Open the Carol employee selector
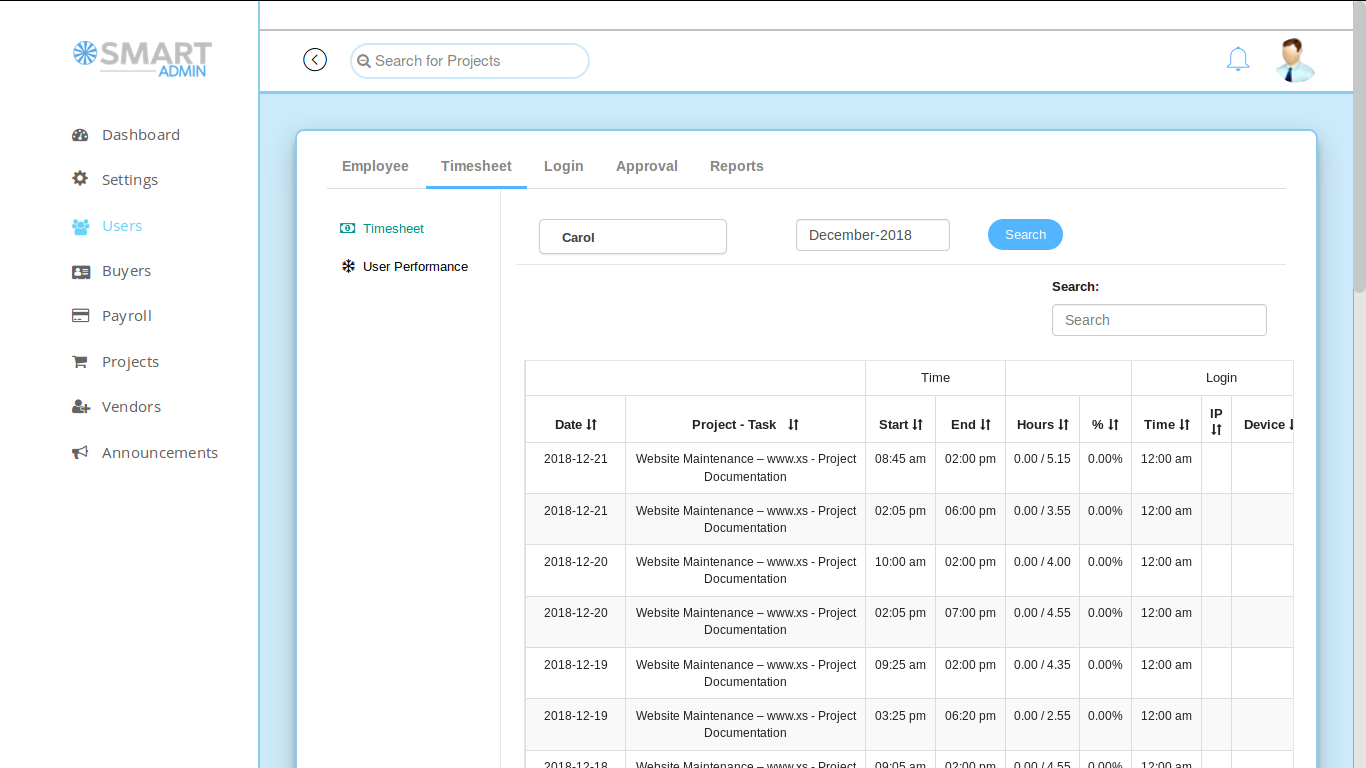The image size is (1366, 768). click(x=632, y=236)
